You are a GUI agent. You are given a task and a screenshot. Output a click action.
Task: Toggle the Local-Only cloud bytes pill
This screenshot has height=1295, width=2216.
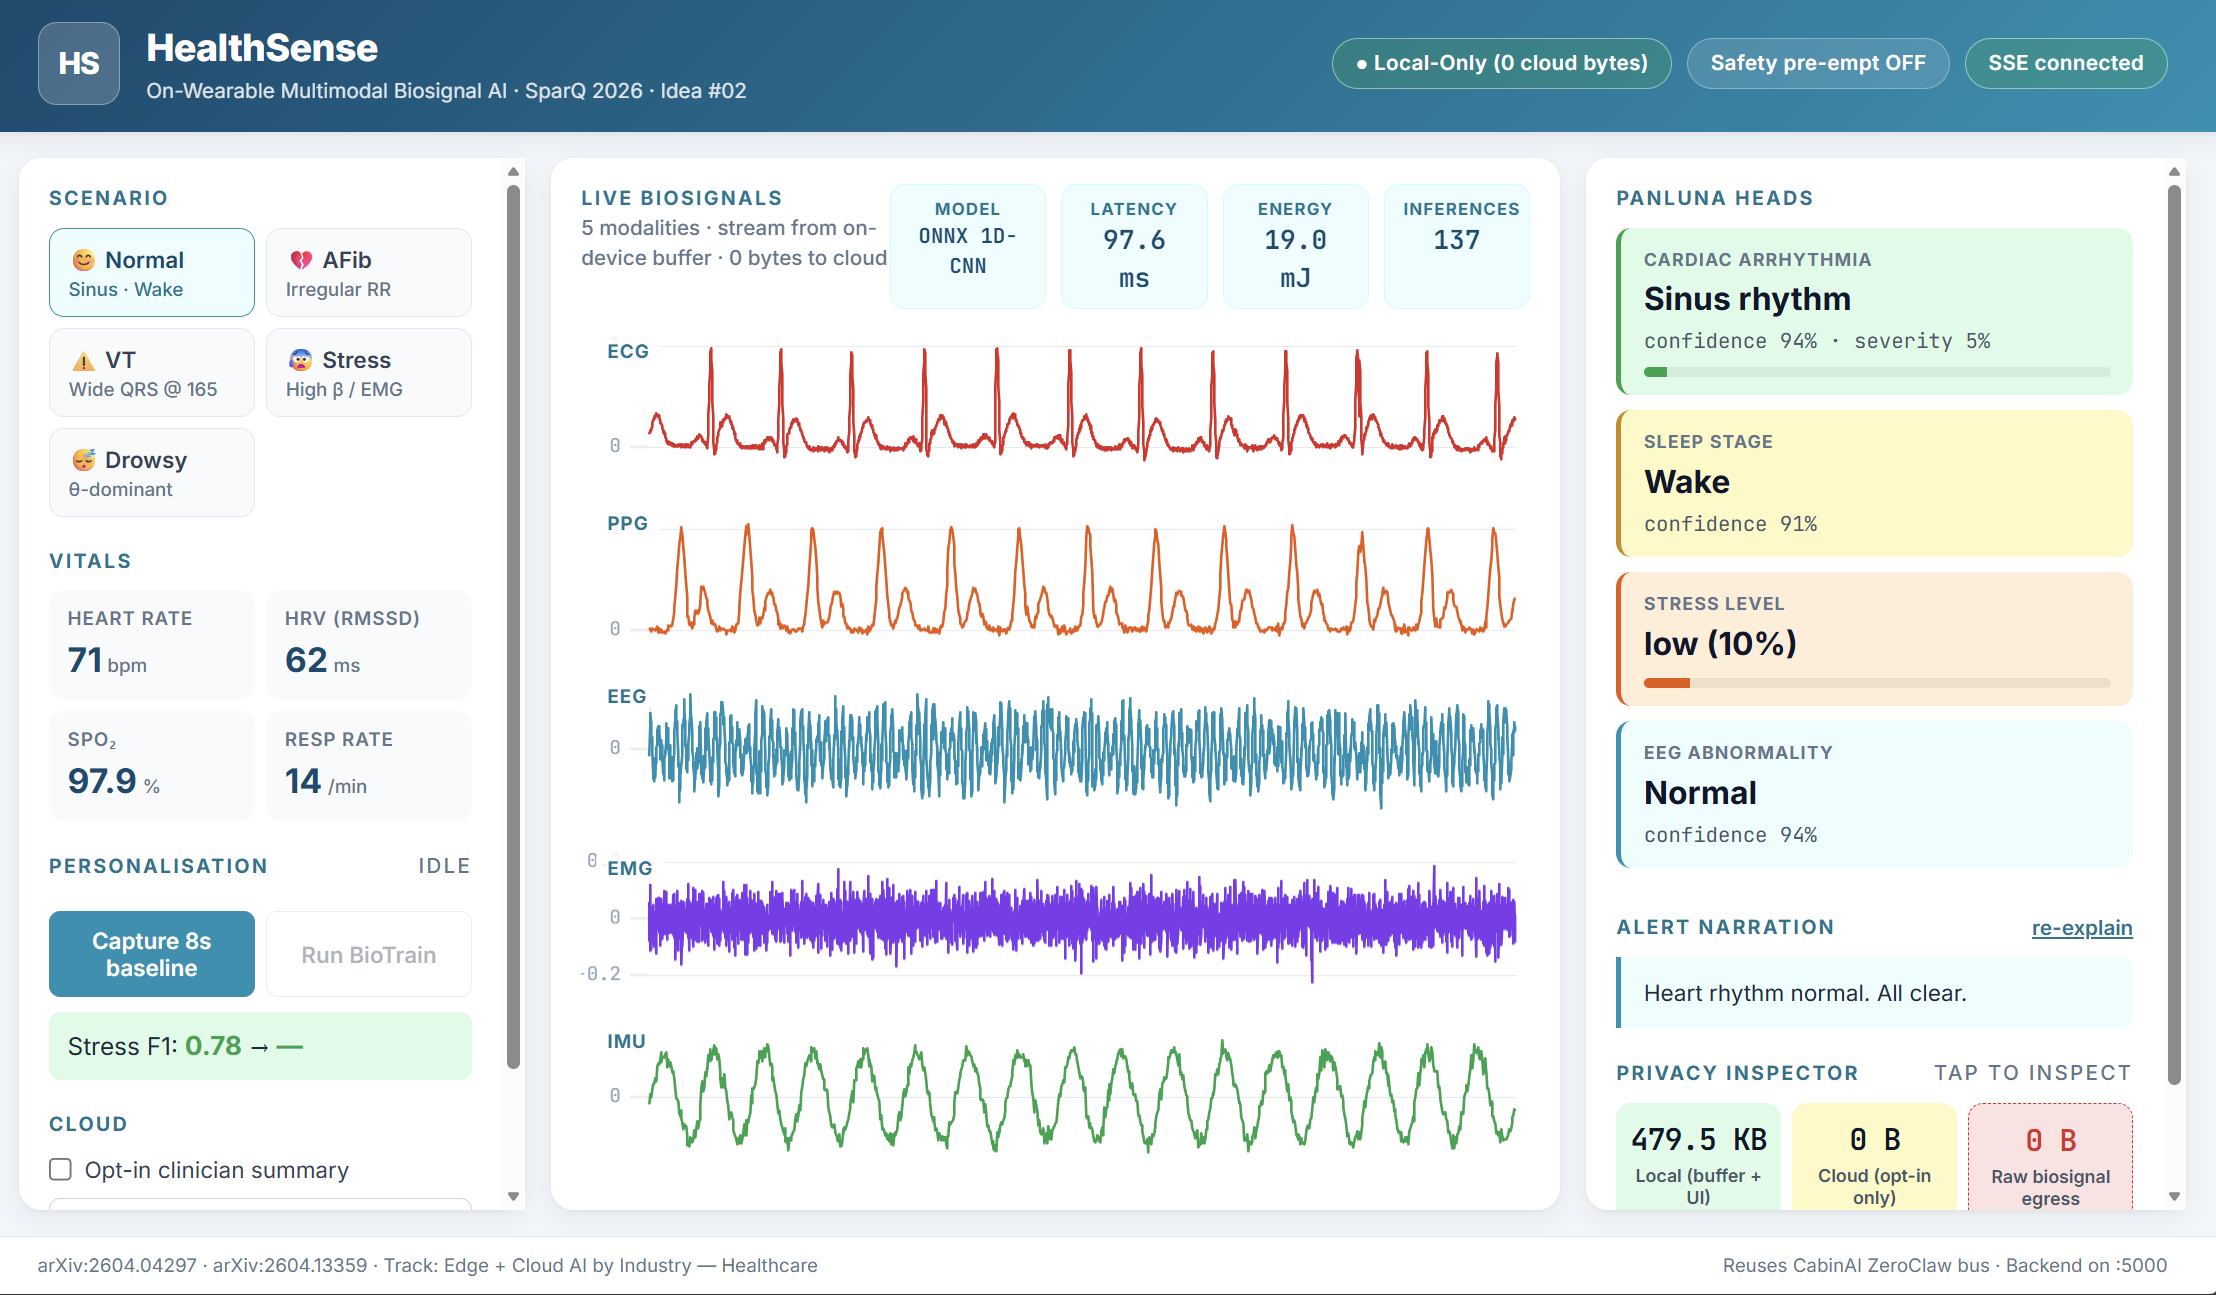click(x=1502, y=63)
